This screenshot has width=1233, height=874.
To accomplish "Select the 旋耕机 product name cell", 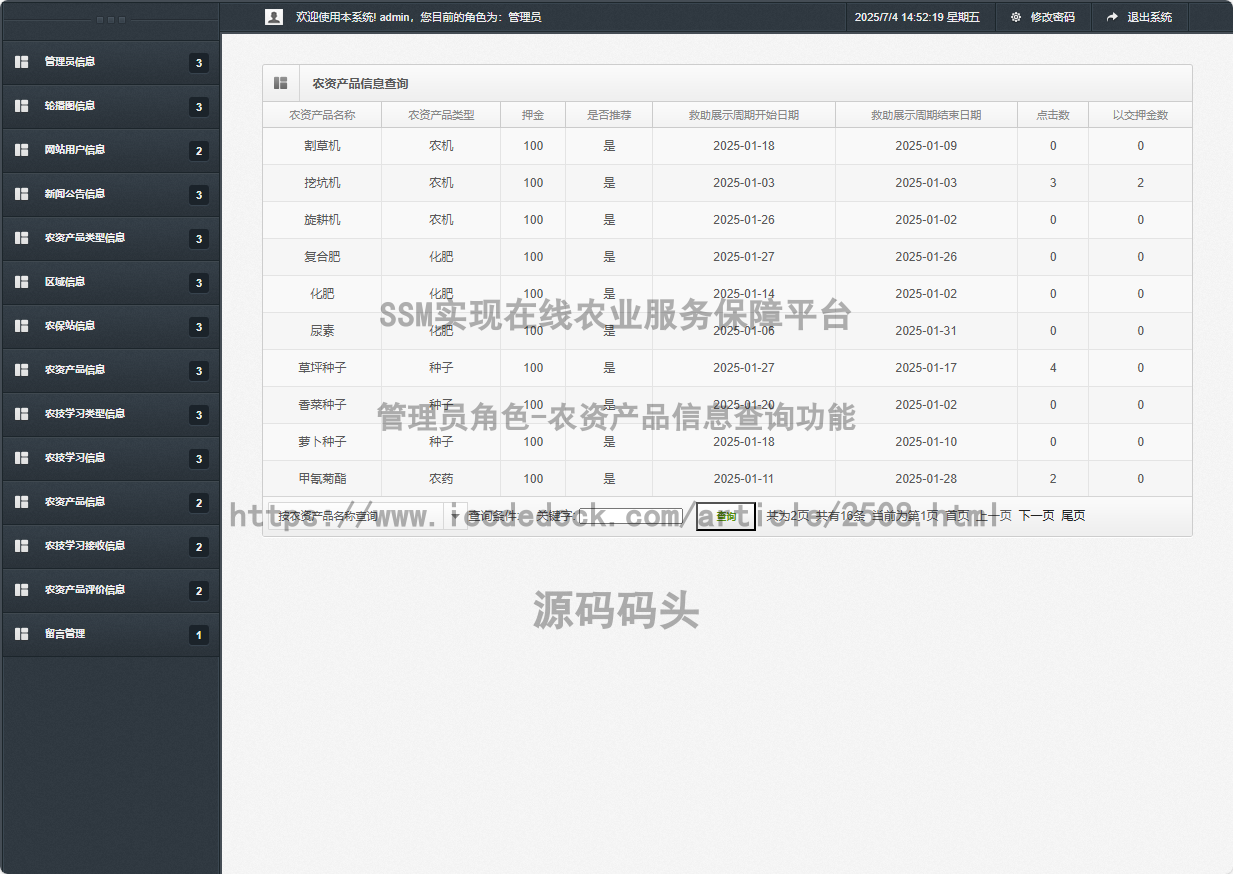I will click(x=322, y=220).
